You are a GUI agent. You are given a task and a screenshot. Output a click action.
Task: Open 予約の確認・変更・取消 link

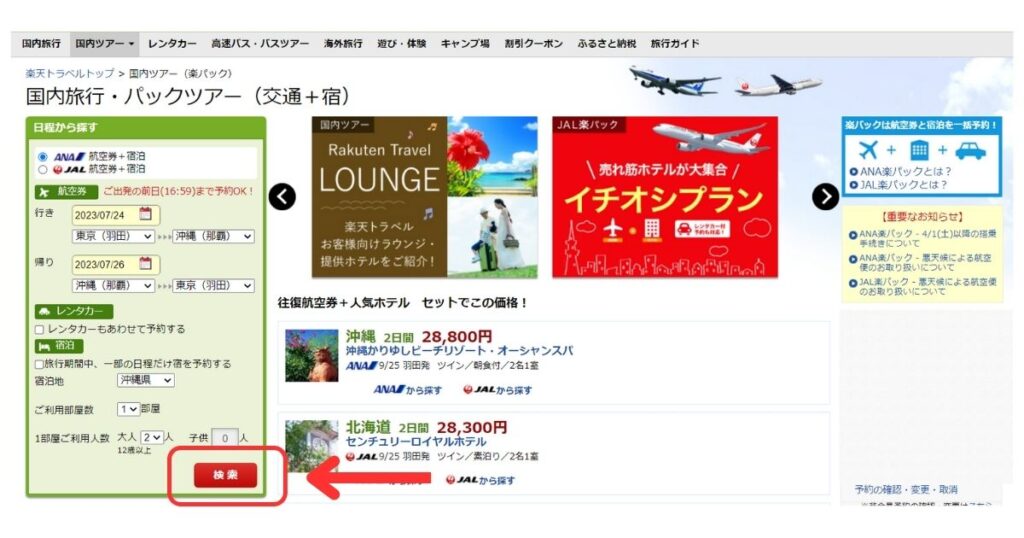(x=906, y=490)
